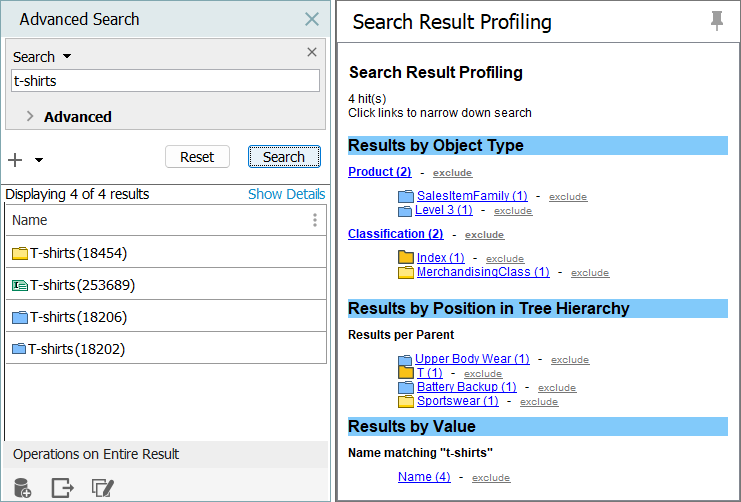Click the export results icon
Screen dimensions: 741x502
click(62, 487)
